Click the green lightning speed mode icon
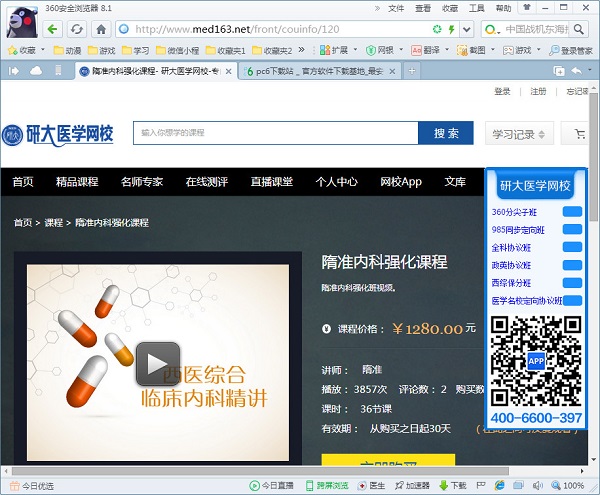The height and width of the screenshot is (495, 600). (x=452, y=29)
